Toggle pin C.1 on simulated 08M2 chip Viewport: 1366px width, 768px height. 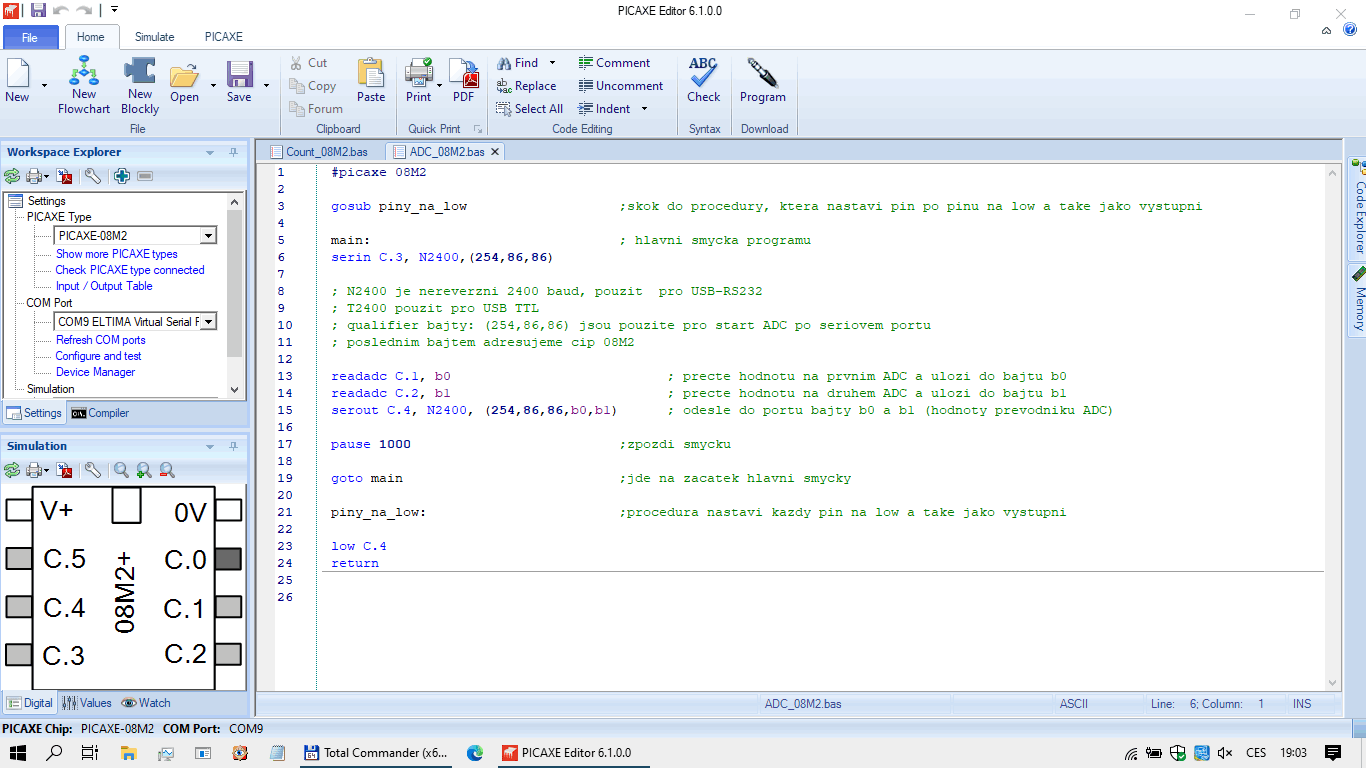click(229, 607)
